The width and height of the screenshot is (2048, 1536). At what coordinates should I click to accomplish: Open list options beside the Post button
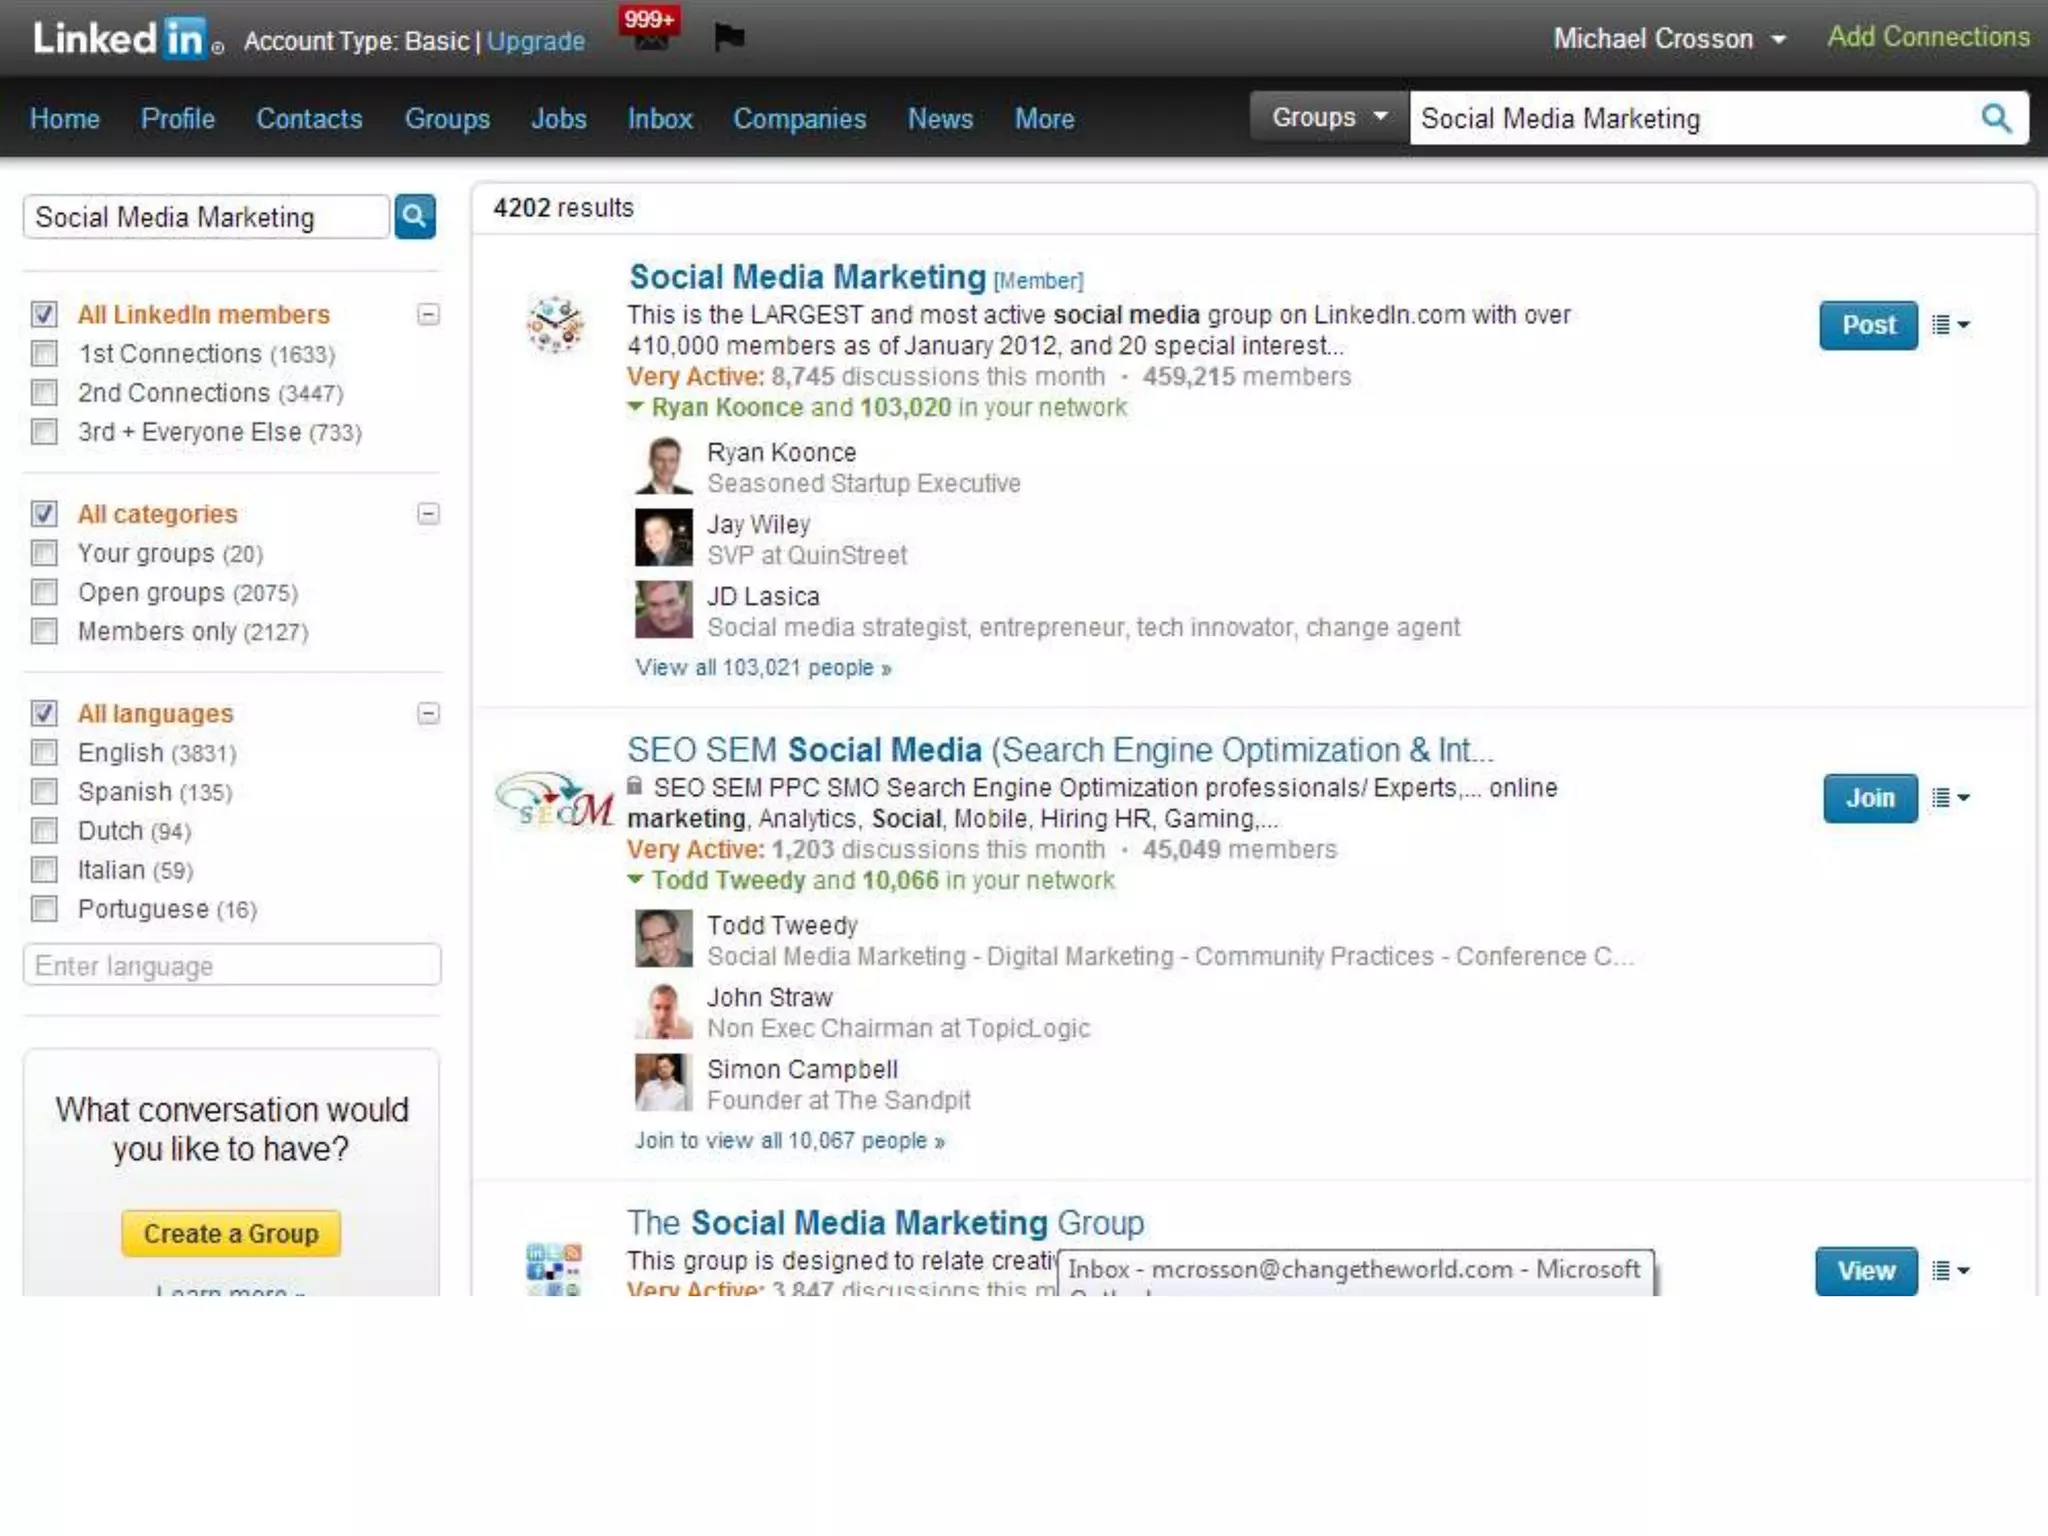[x=1950, y=325]
